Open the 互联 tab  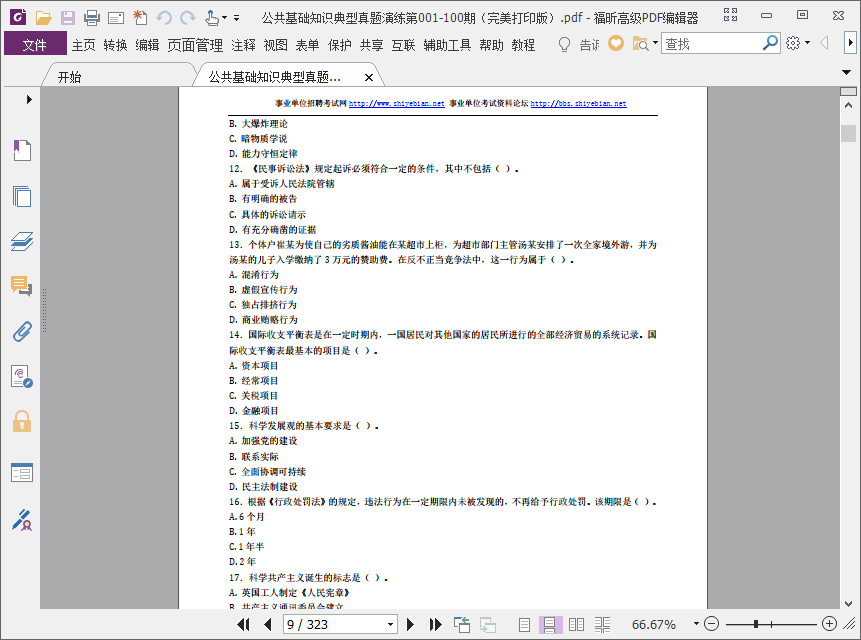403,45
